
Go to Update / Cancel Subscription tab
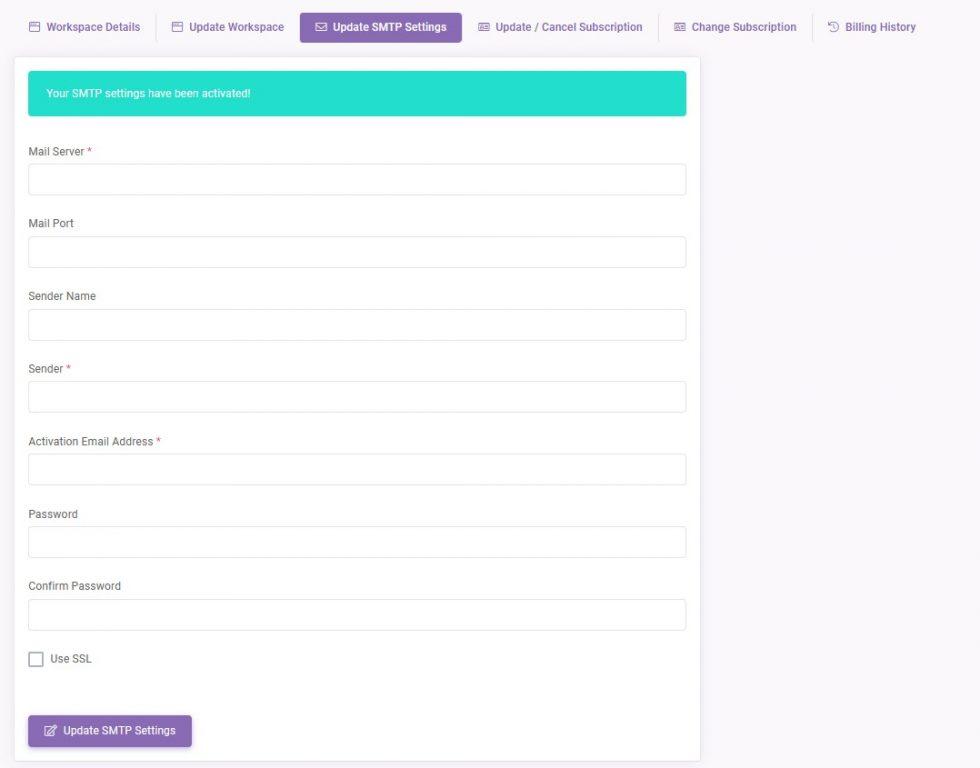click(x=568, y=27)
